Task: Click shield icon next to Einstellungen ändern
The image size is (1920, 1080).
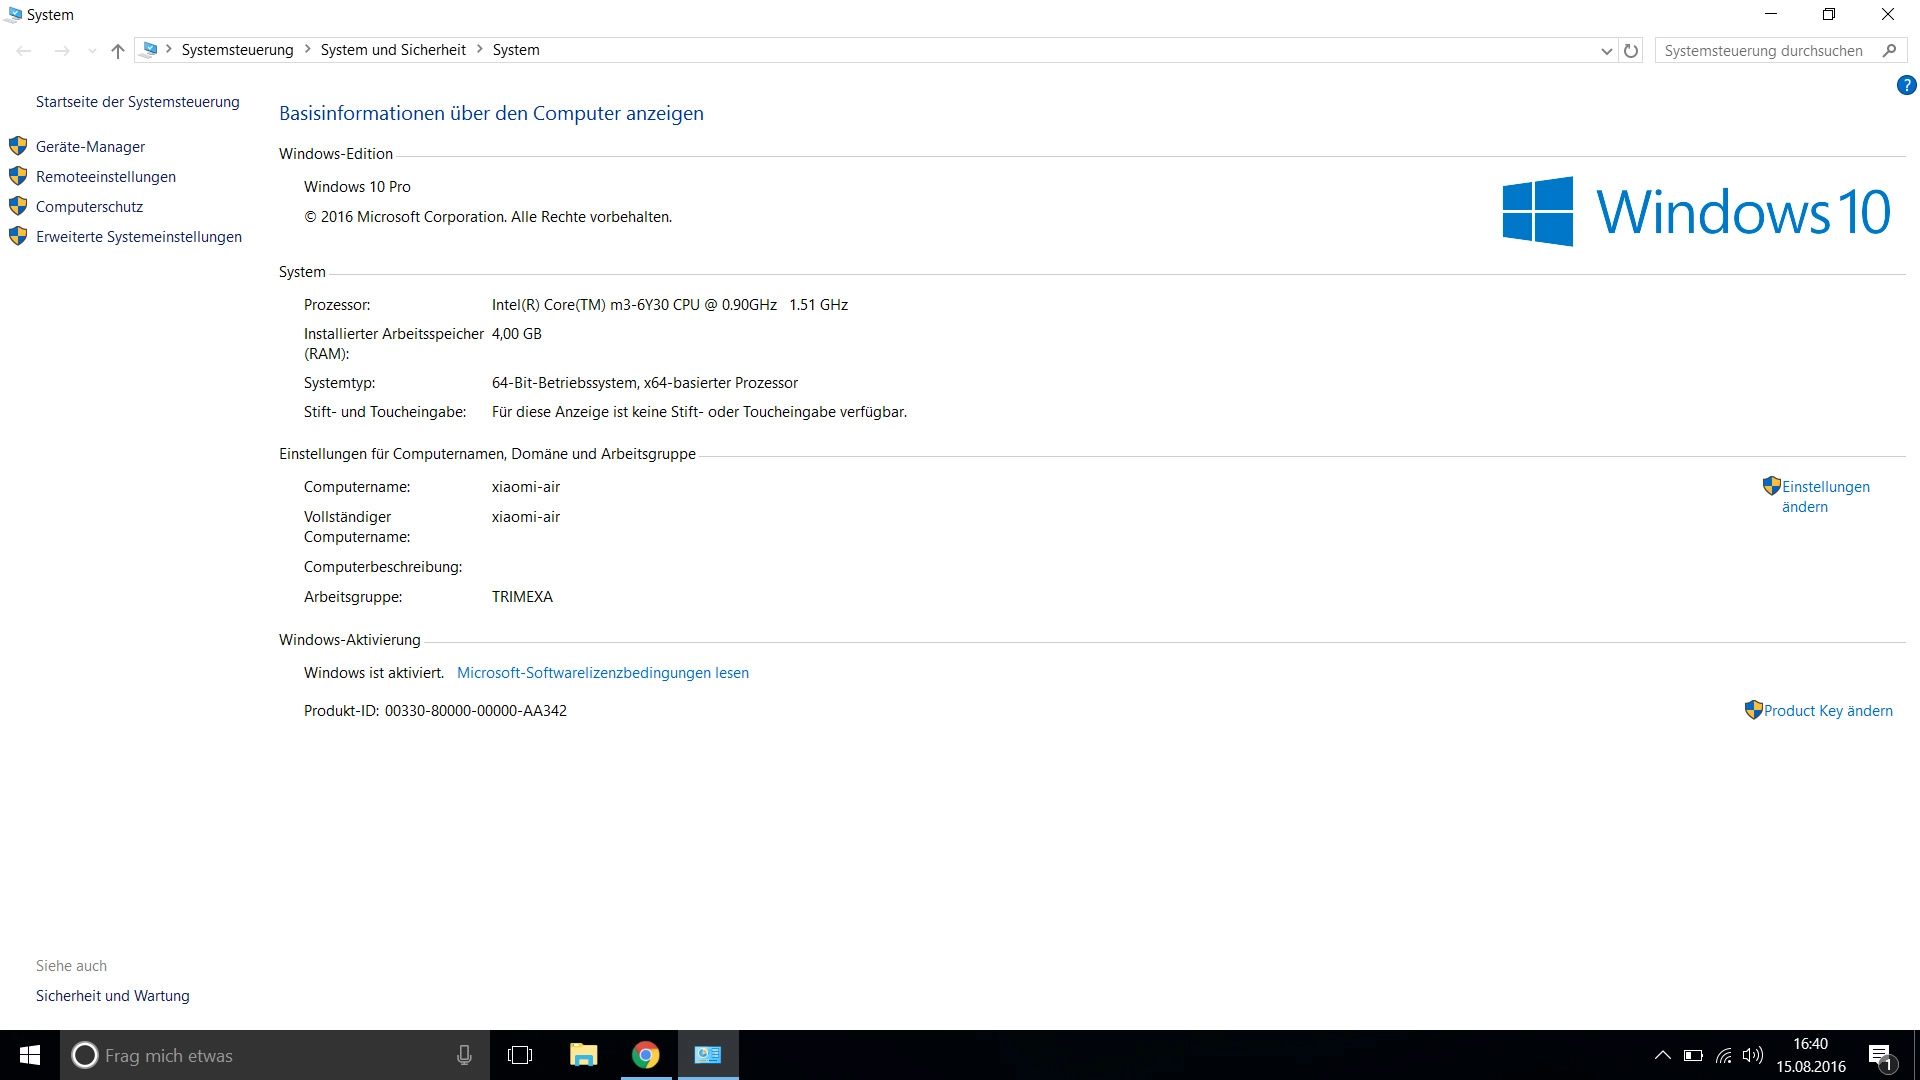Action: tap(1771, 486)
